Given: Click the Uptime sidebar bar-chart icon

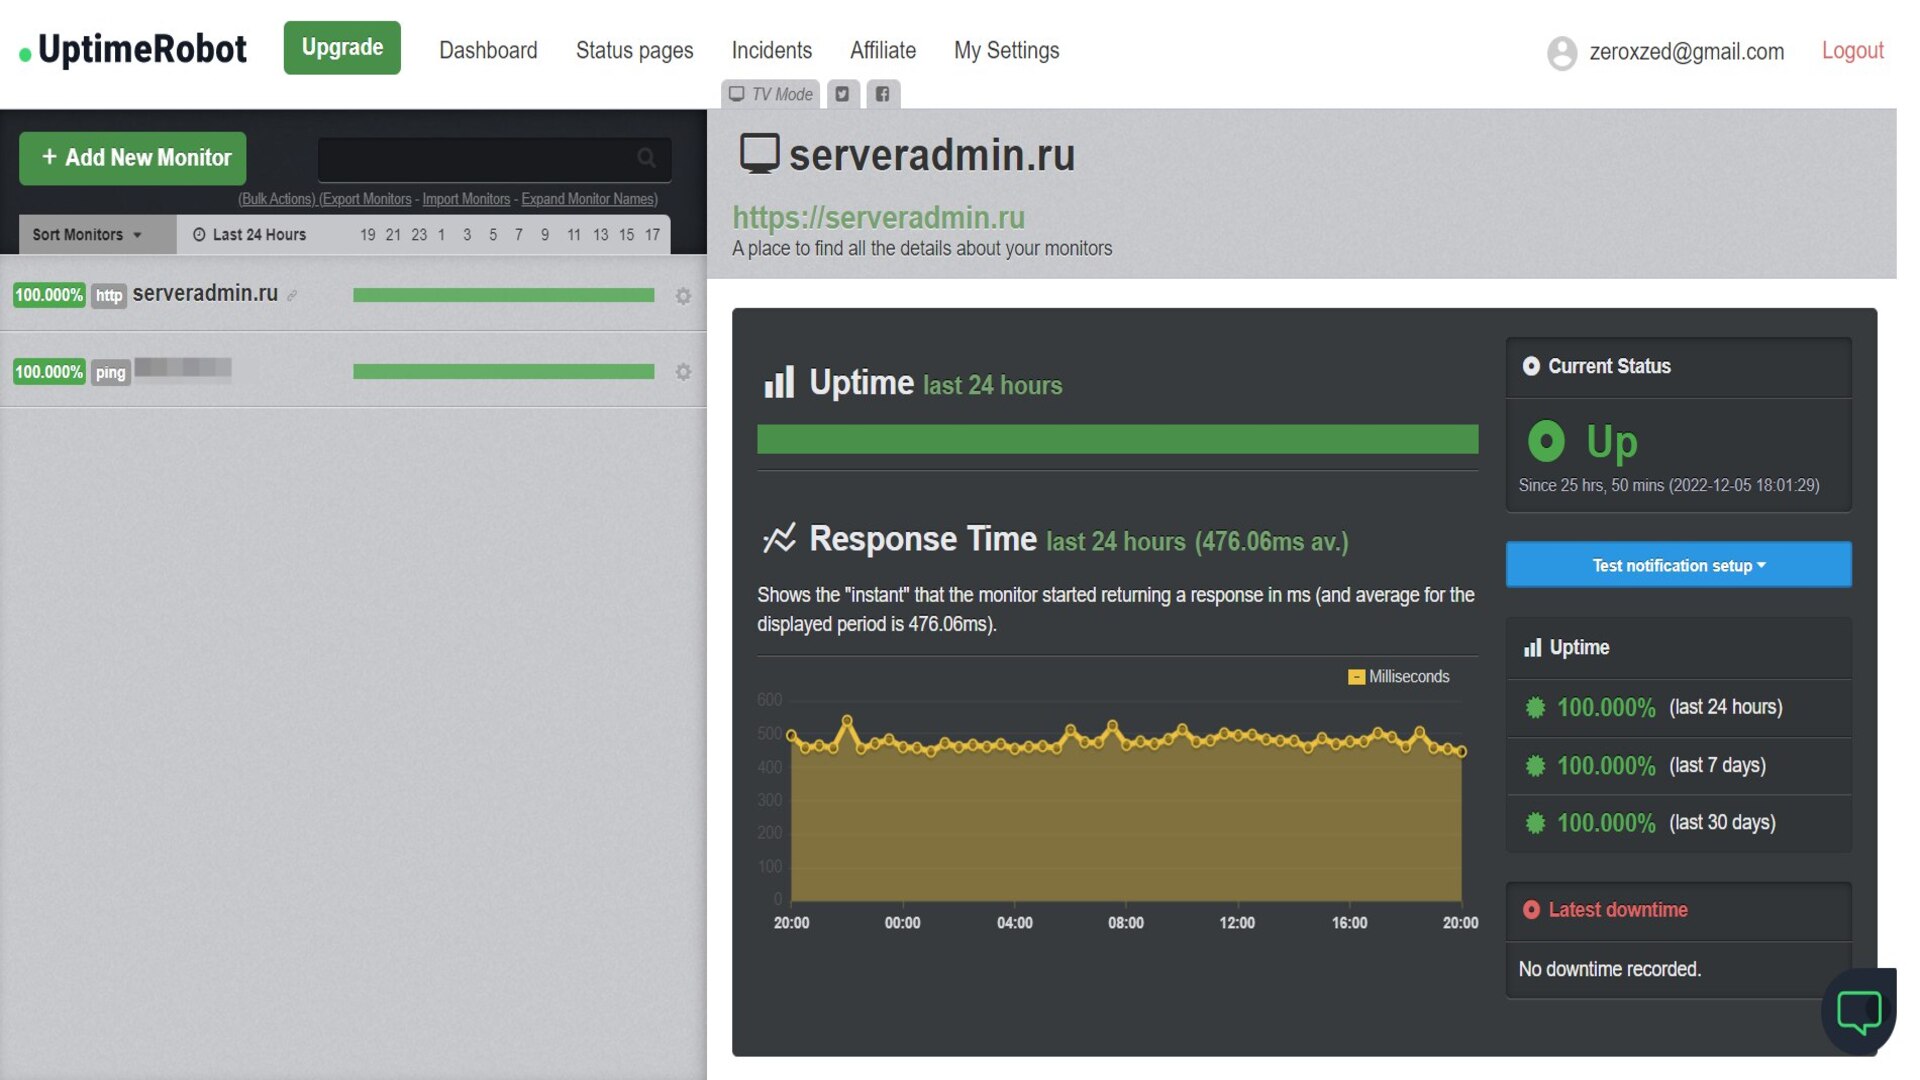Looking at the screenshot, I should coord(1532,648).
